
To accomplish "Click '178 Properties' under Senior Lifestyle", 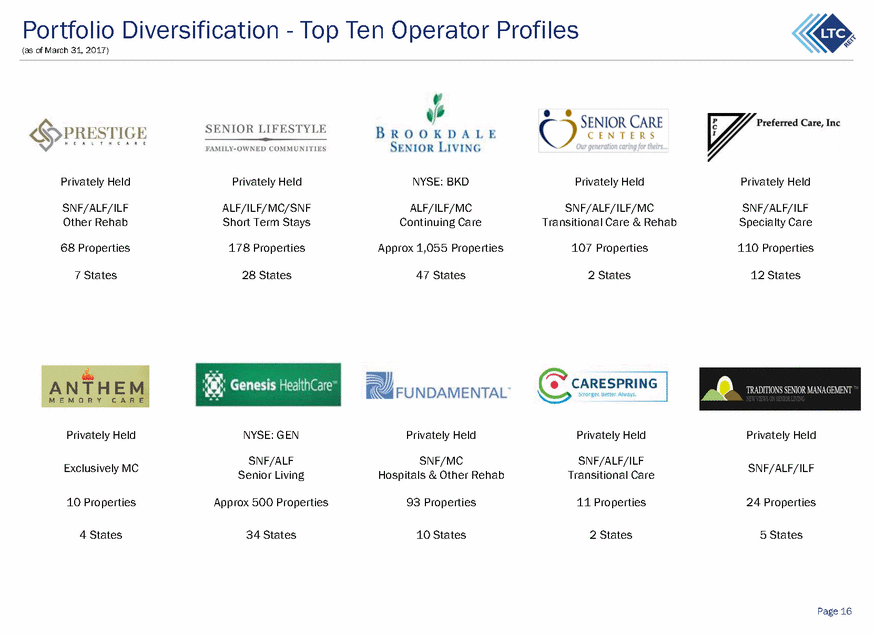I will pyautogui.click(x=267, y=248).
